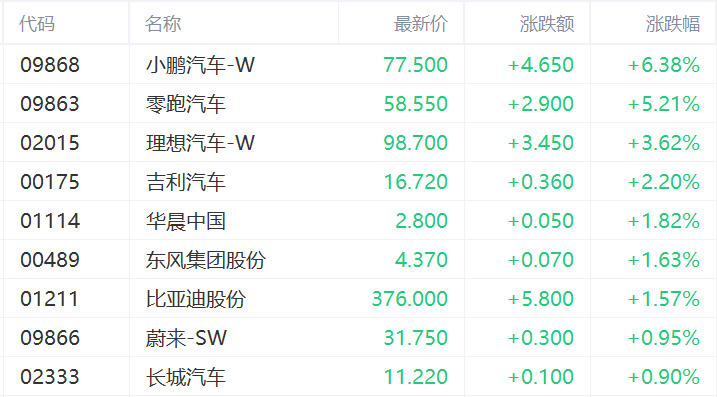Open the 长城汽车 stock name
This screenshot has height=397, width=717.
(186, 377)
